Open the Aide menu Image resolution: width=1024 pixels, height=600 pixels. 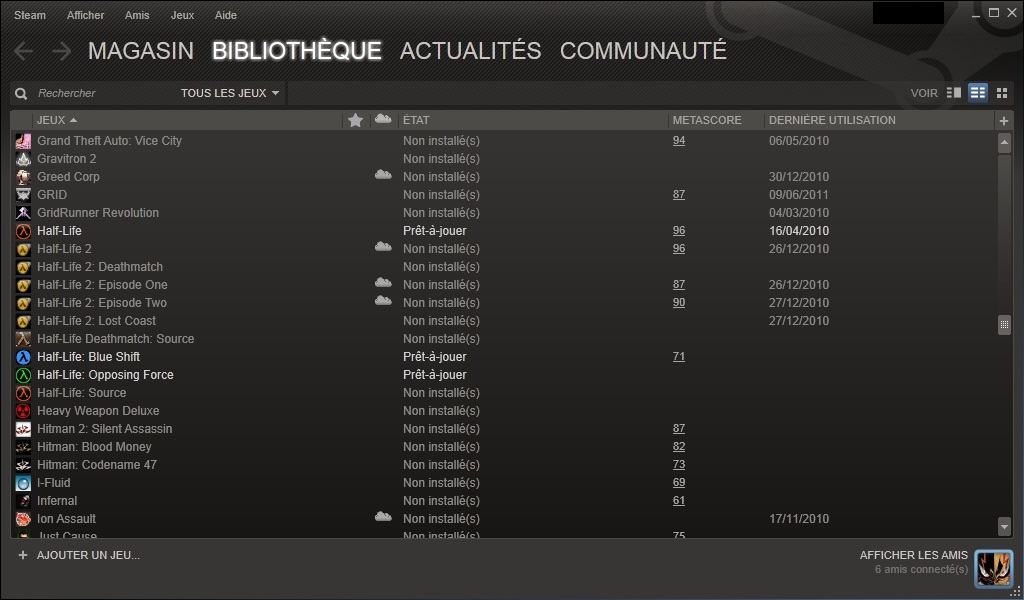pos(226,15)
